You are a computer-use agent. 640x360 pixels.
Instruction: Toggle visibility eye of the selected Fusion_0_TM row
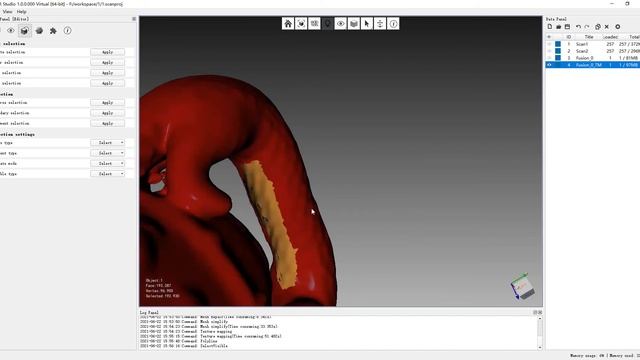549,65
